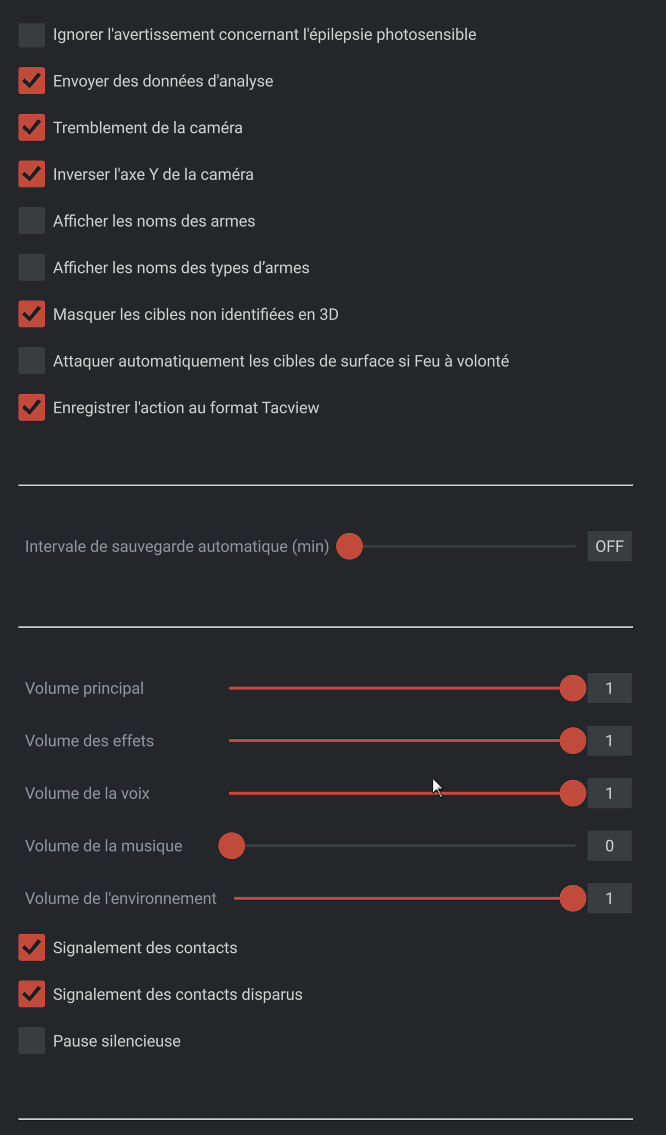The width and height of the screenshot is (666, 1135).
Task: Disable Tremblement de la caméra
Action: [32, 128]
